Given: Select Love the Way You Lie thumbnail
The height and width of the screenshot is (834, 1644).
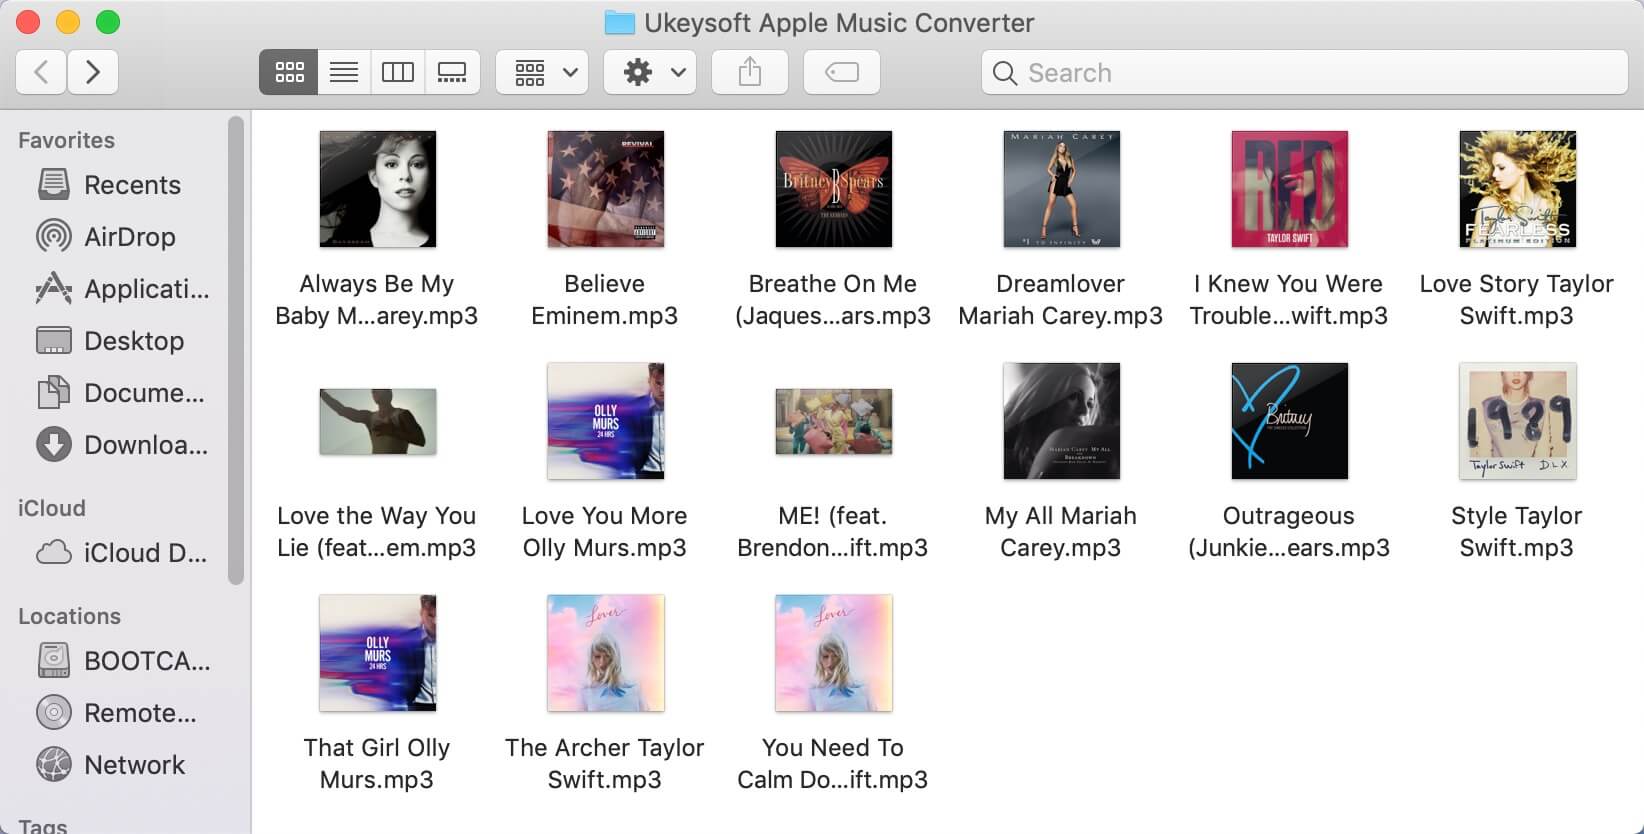Looking at the screenshot, I should pos(378,421).
